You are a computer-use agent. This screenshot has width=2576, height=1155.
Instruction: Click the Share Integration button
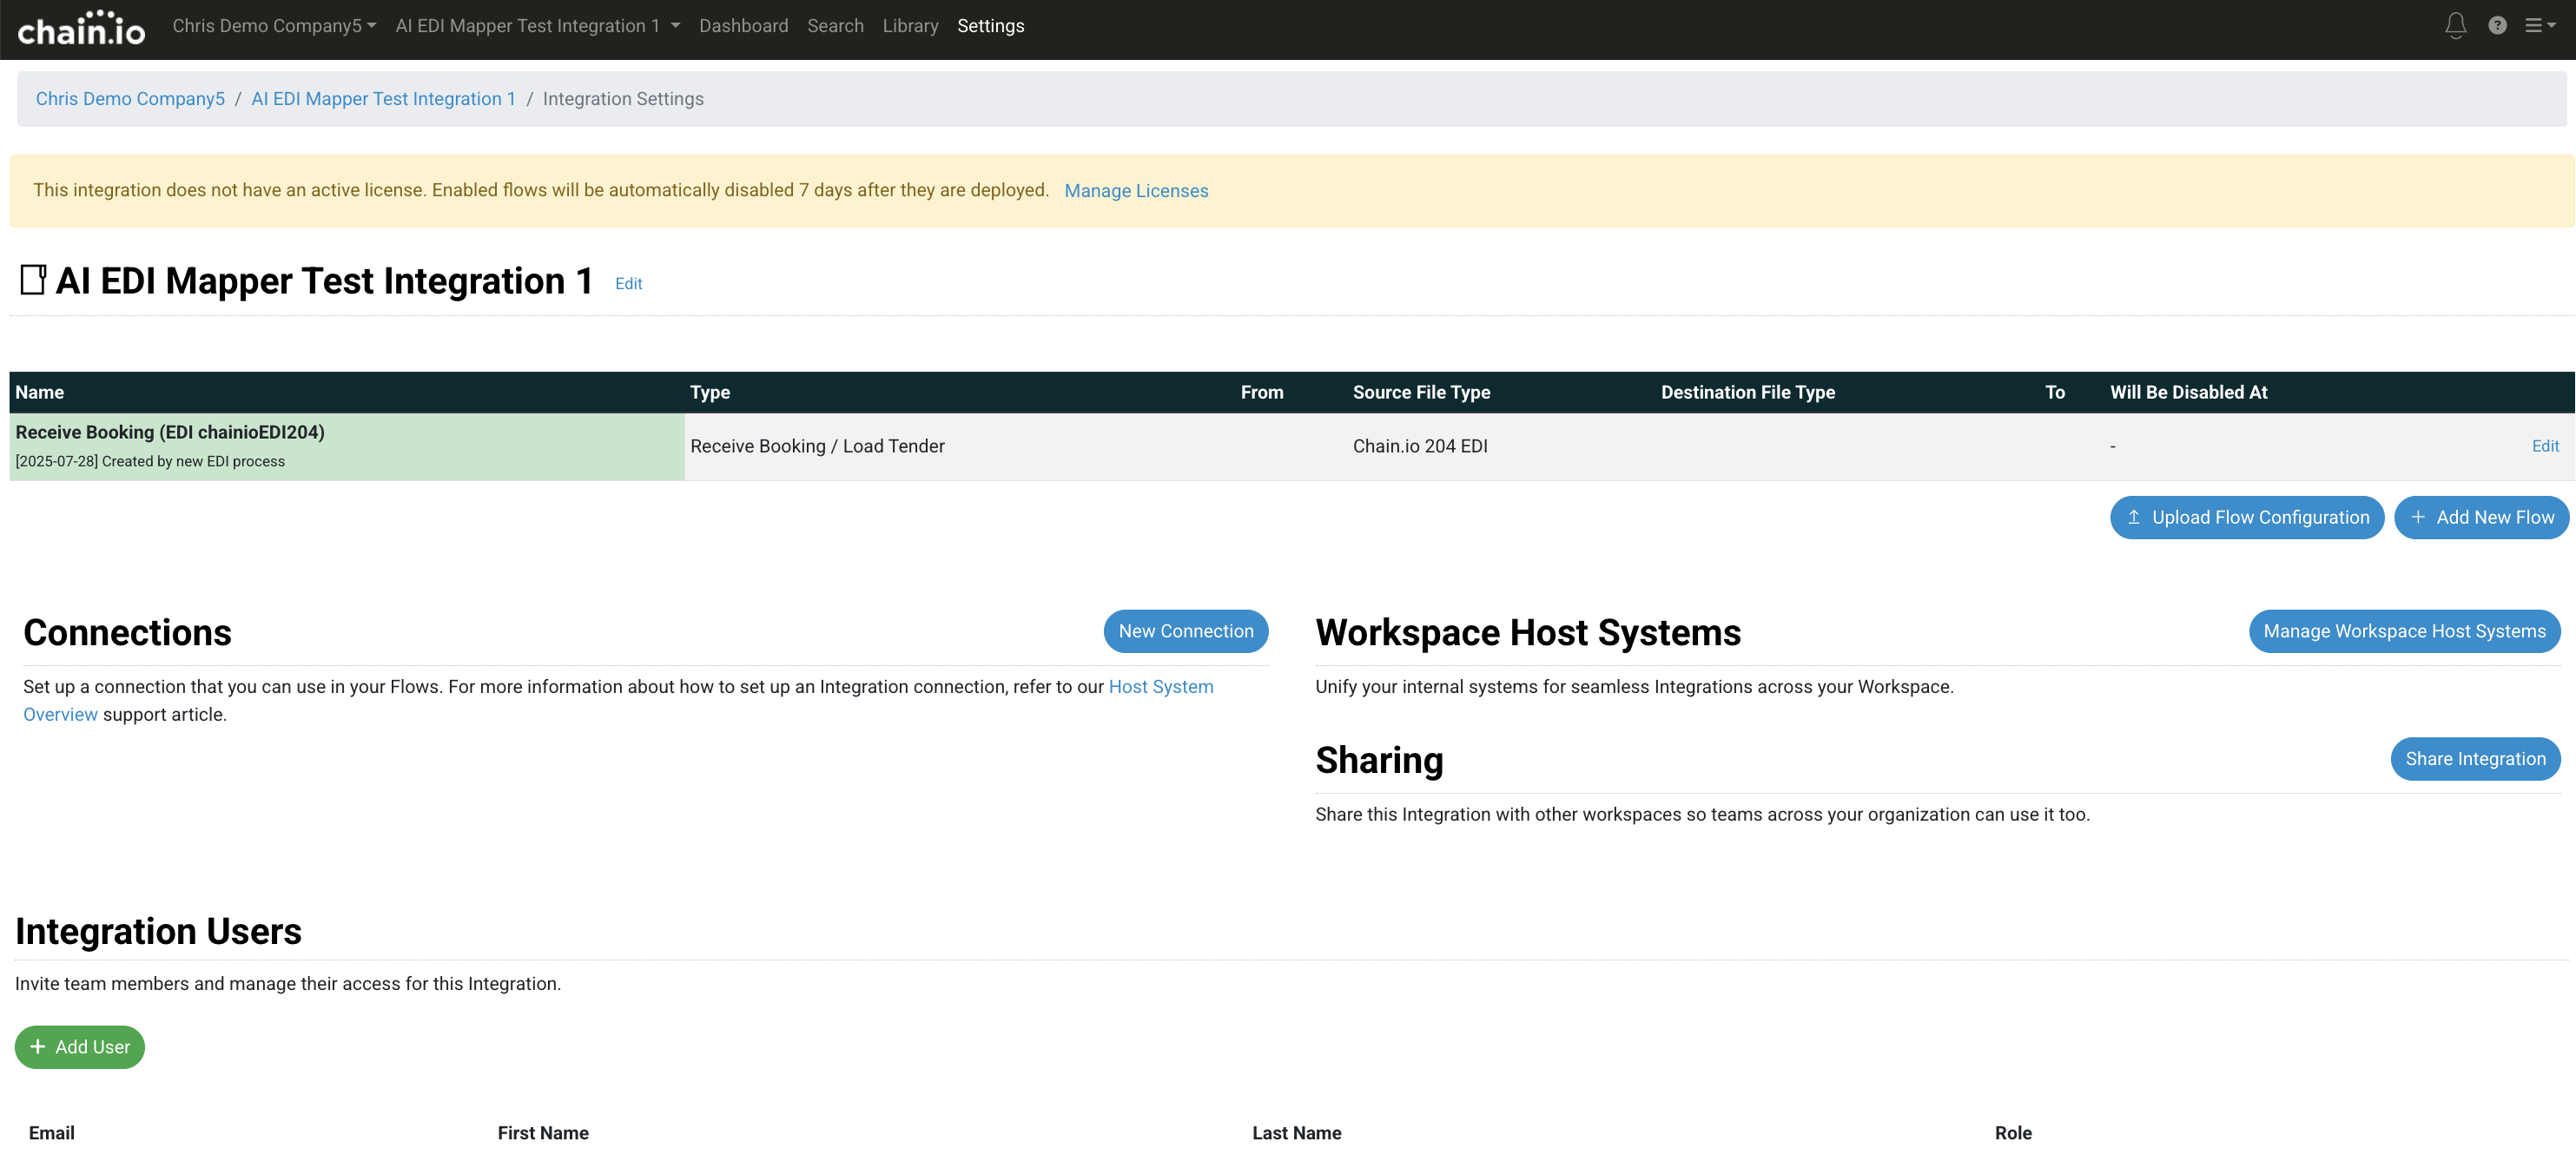2474,759
